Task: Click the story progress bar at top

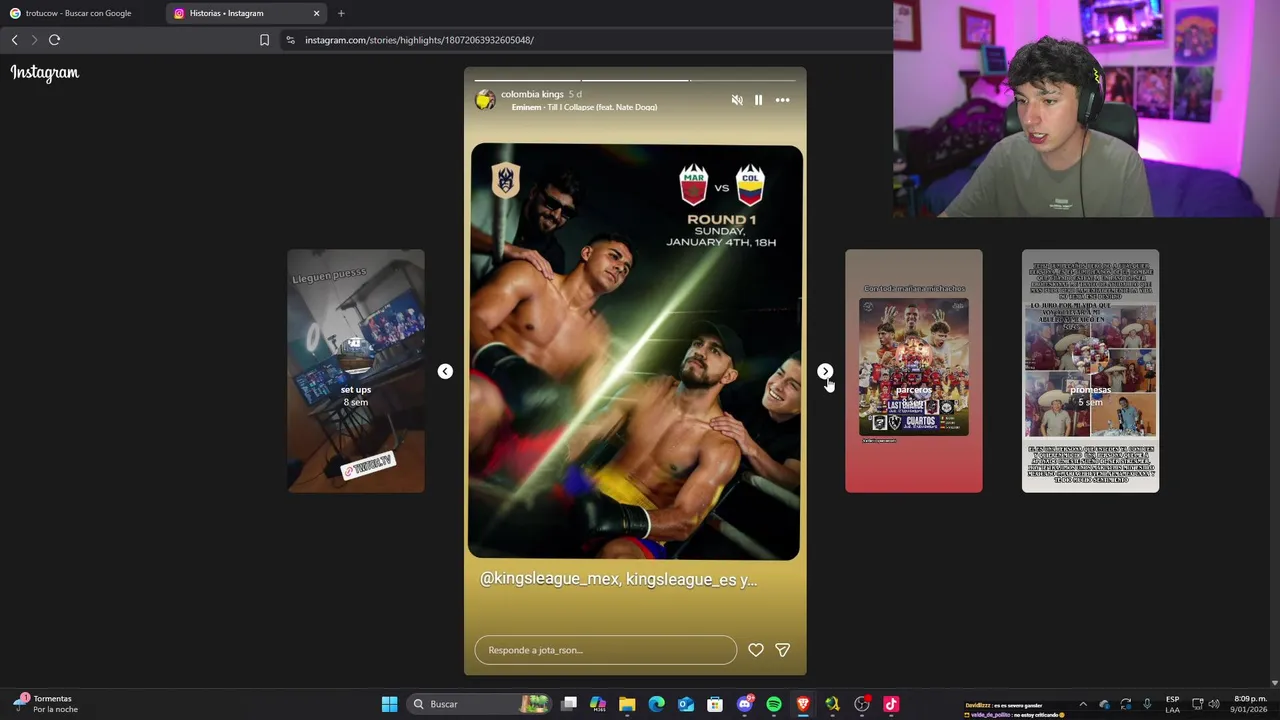Action: [635, 80]
